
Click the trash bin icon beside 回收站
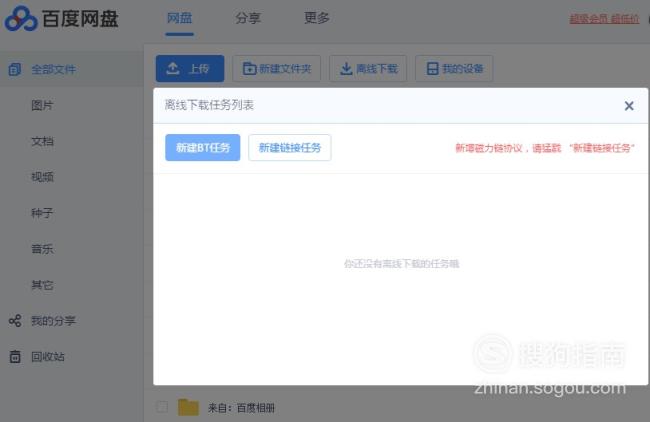point(15,357)
